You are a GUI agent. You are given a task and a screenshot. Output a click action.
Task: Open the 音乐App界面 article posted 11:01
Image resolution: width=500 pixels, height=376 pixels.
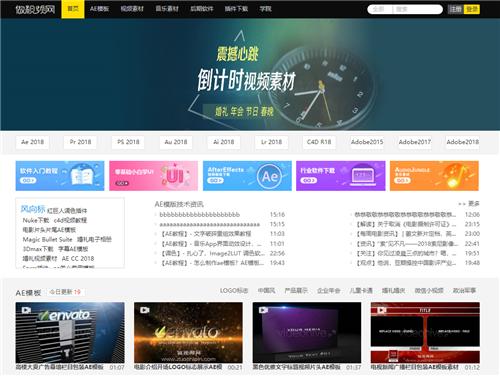[211, 243]
